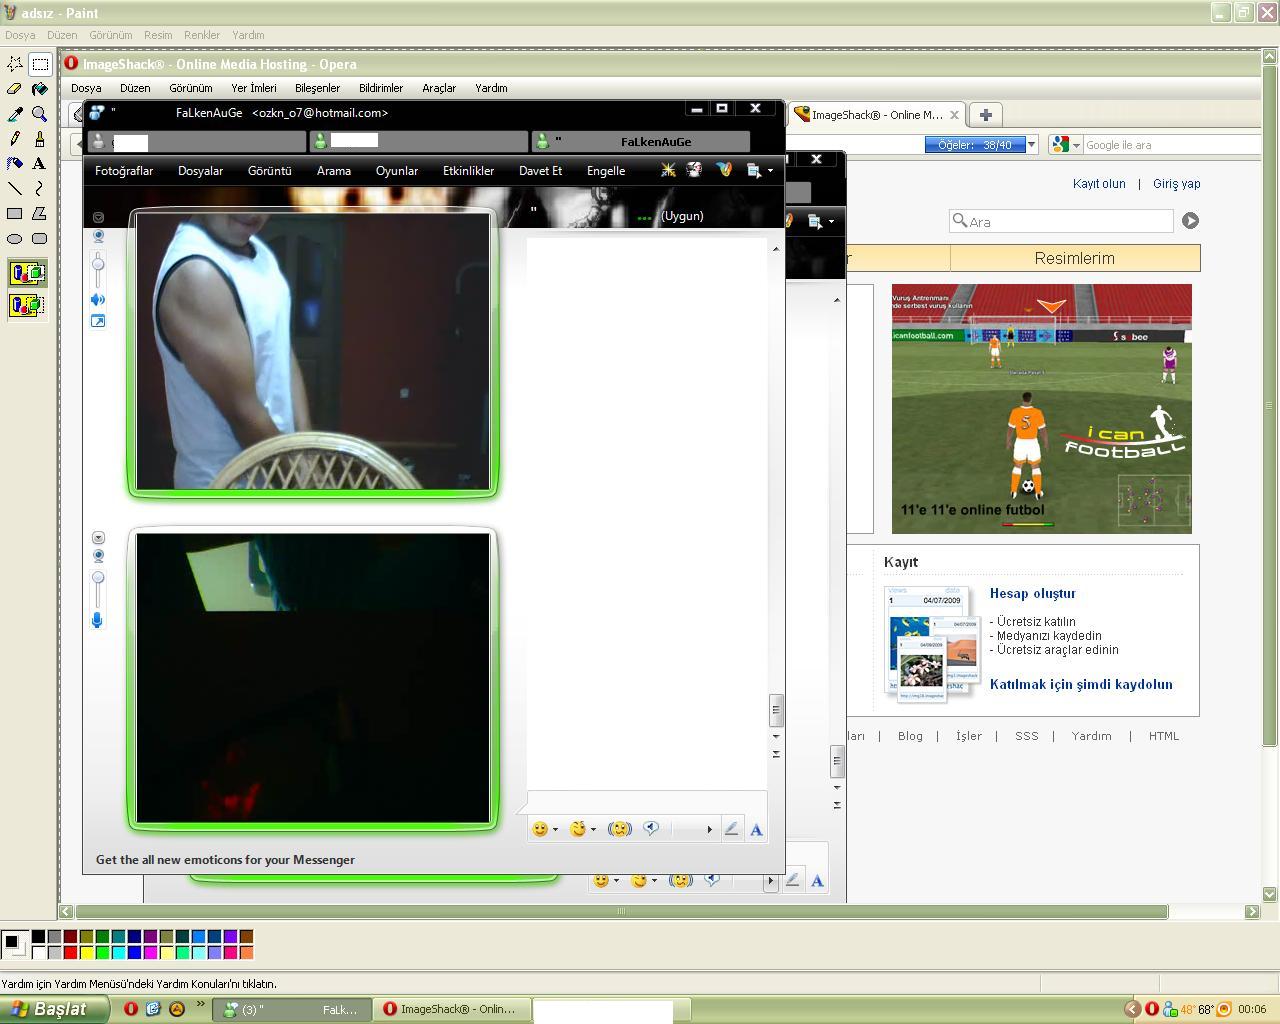Image resolution: width=1280 pixels, height=1024 pixels.
Task: Select opaque background drawing option
Action: [x=27, y=273]
